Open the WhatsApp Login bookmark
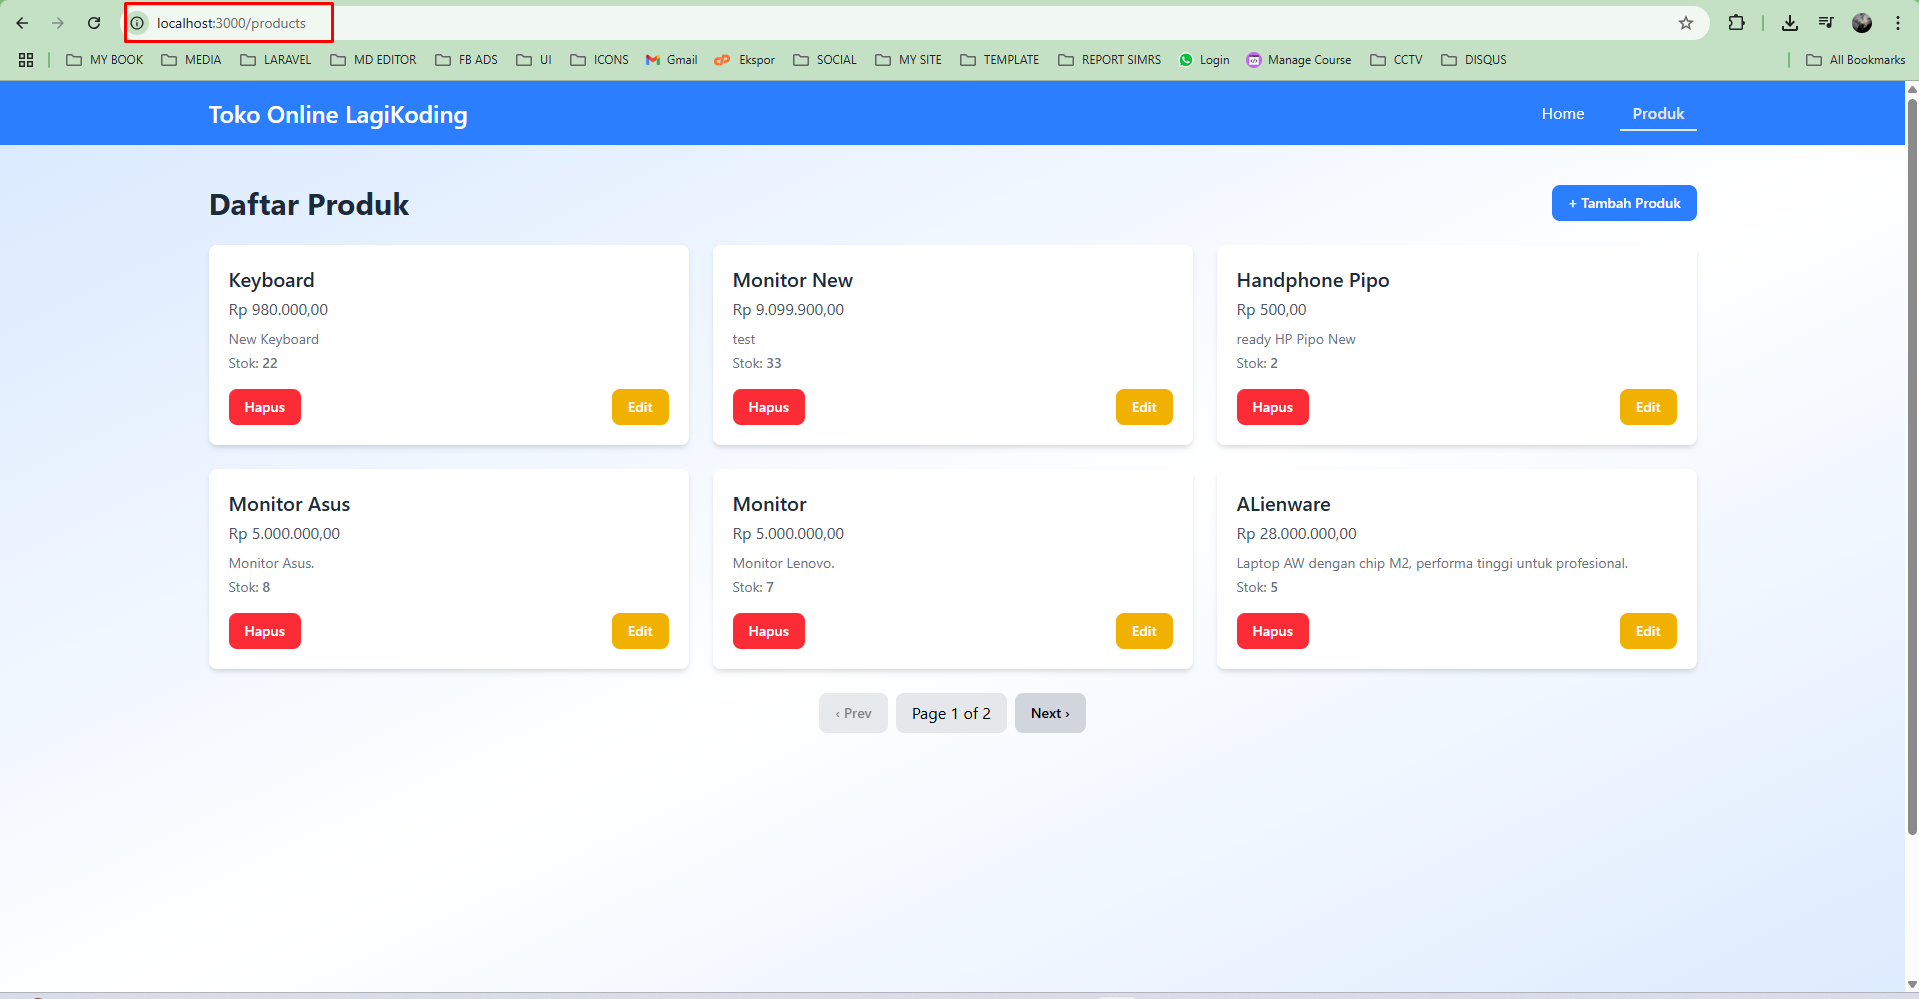 pyautogui.click(x=1204, y=60)
